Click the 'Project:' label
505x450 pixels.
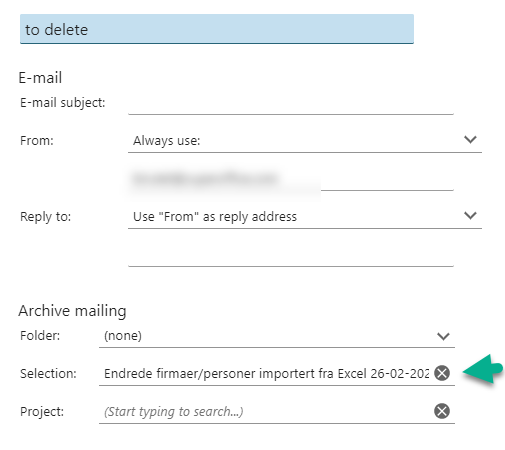42,411
